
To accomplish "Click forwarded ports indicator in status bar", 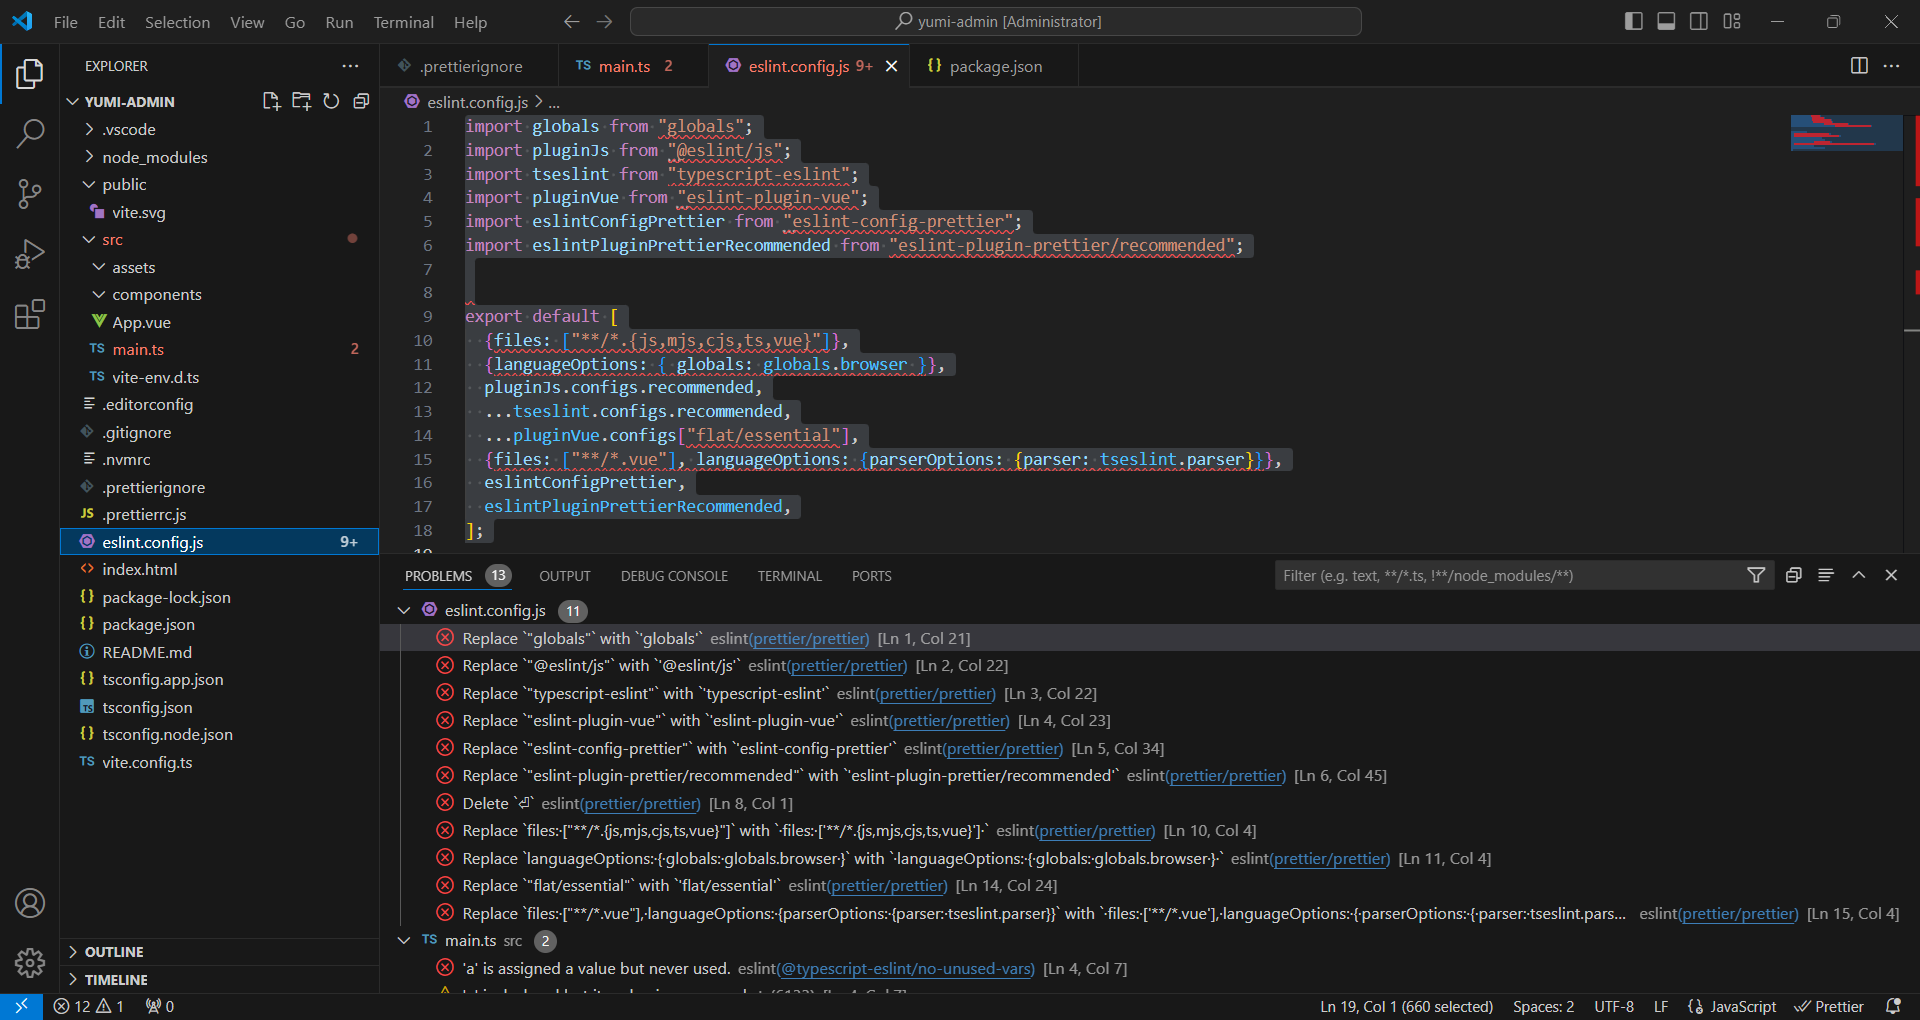I will click(160, 1006).
